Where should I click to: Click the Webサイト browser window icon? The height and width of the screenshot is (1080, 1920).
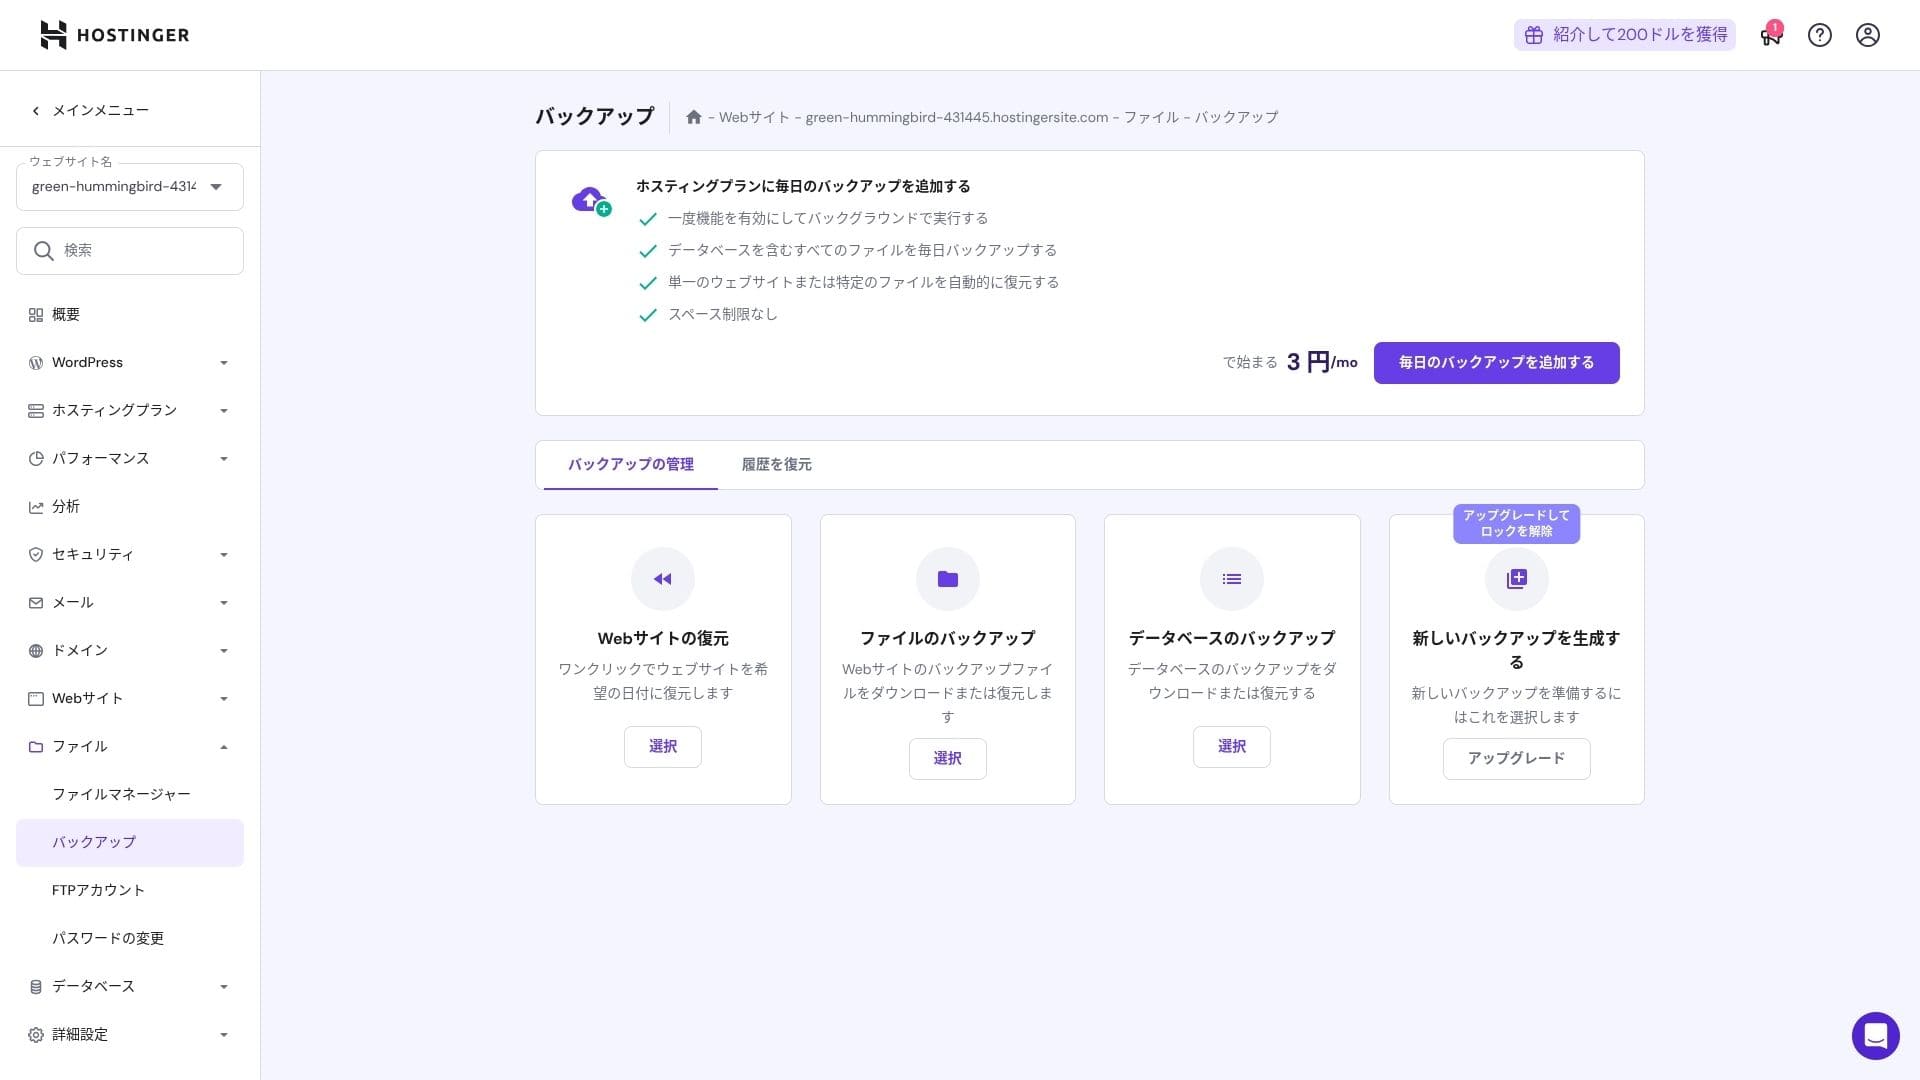click(x=36, y=699)
